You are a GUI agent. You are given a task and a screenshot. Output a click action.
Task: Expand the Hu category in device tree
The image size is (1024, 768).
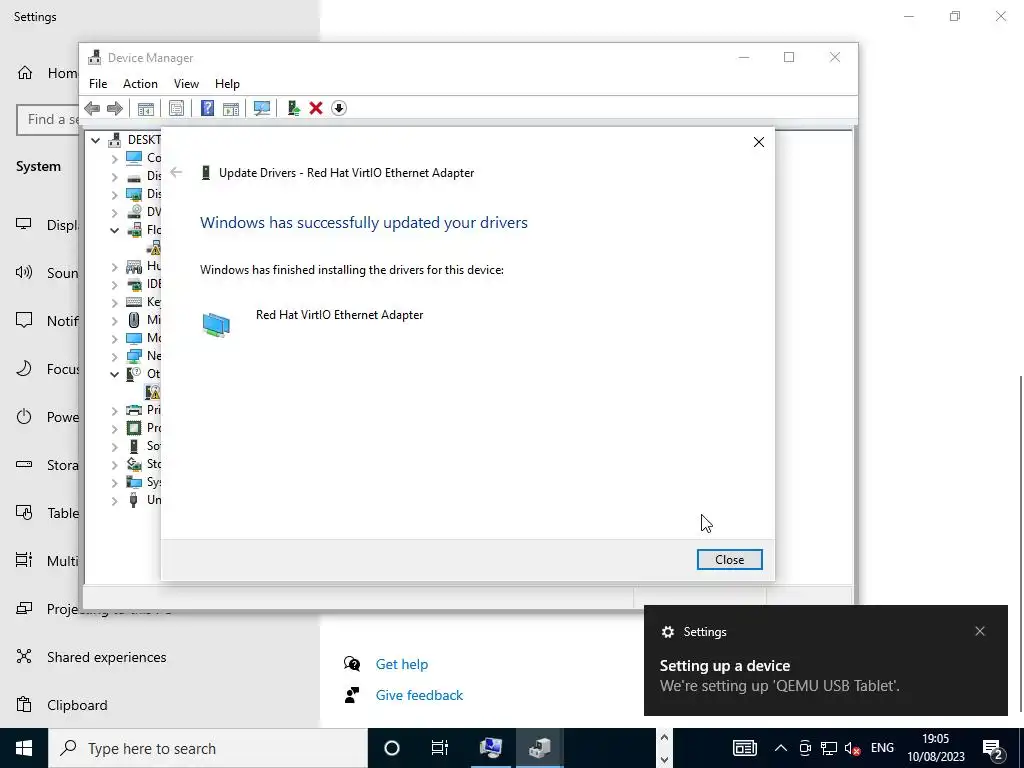click(114, 266)
